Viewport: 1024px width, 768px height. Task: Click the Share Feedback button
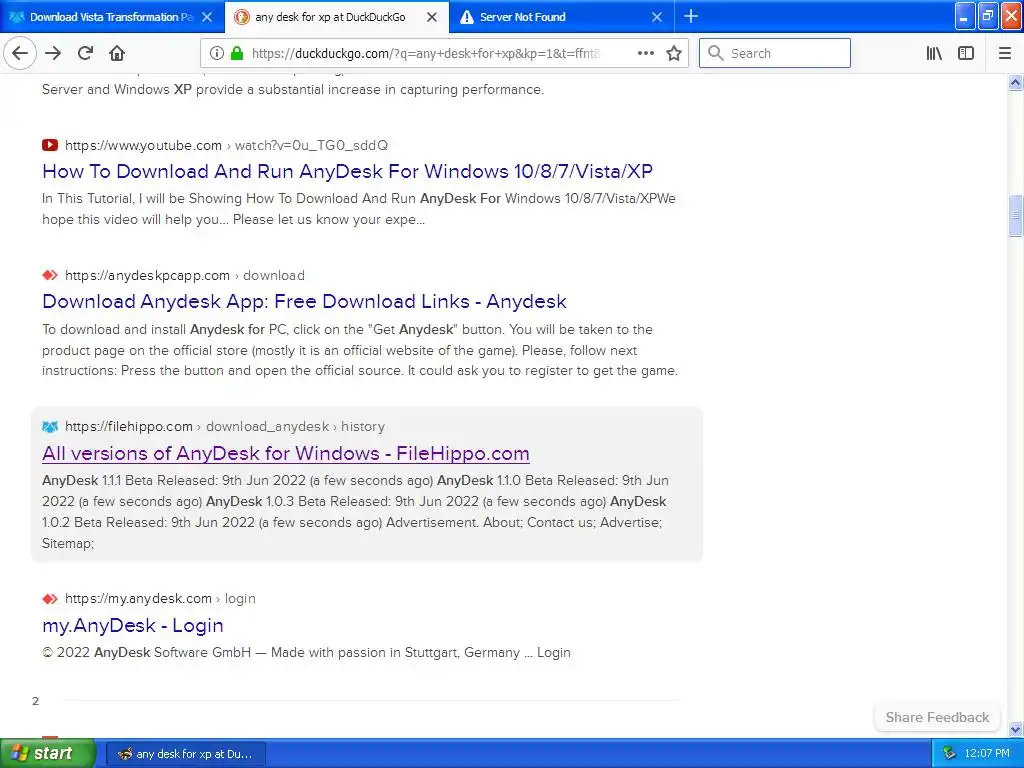pos(937,717)
